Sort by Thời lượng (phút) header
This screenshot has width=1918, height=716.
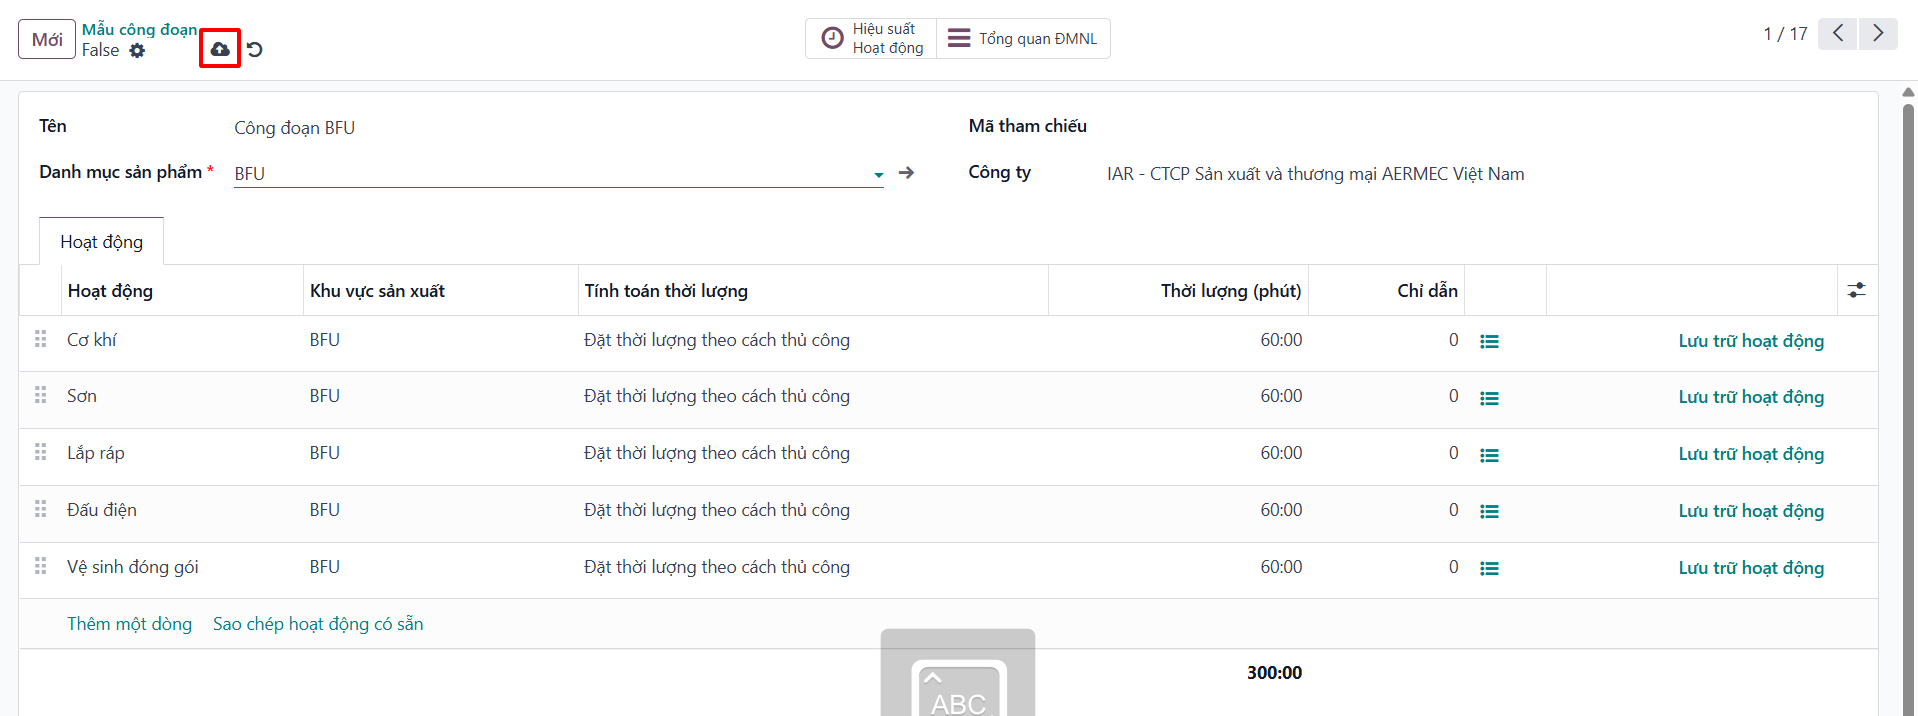[1178, 291]
